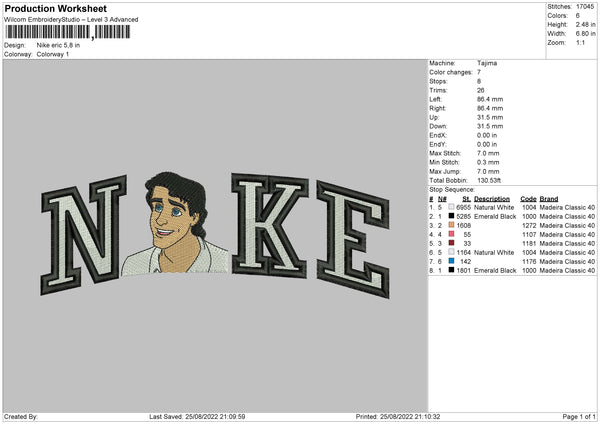Click the Machine value Tajima
Viewport: 600px width, 424px height.
tap(487, 63)
